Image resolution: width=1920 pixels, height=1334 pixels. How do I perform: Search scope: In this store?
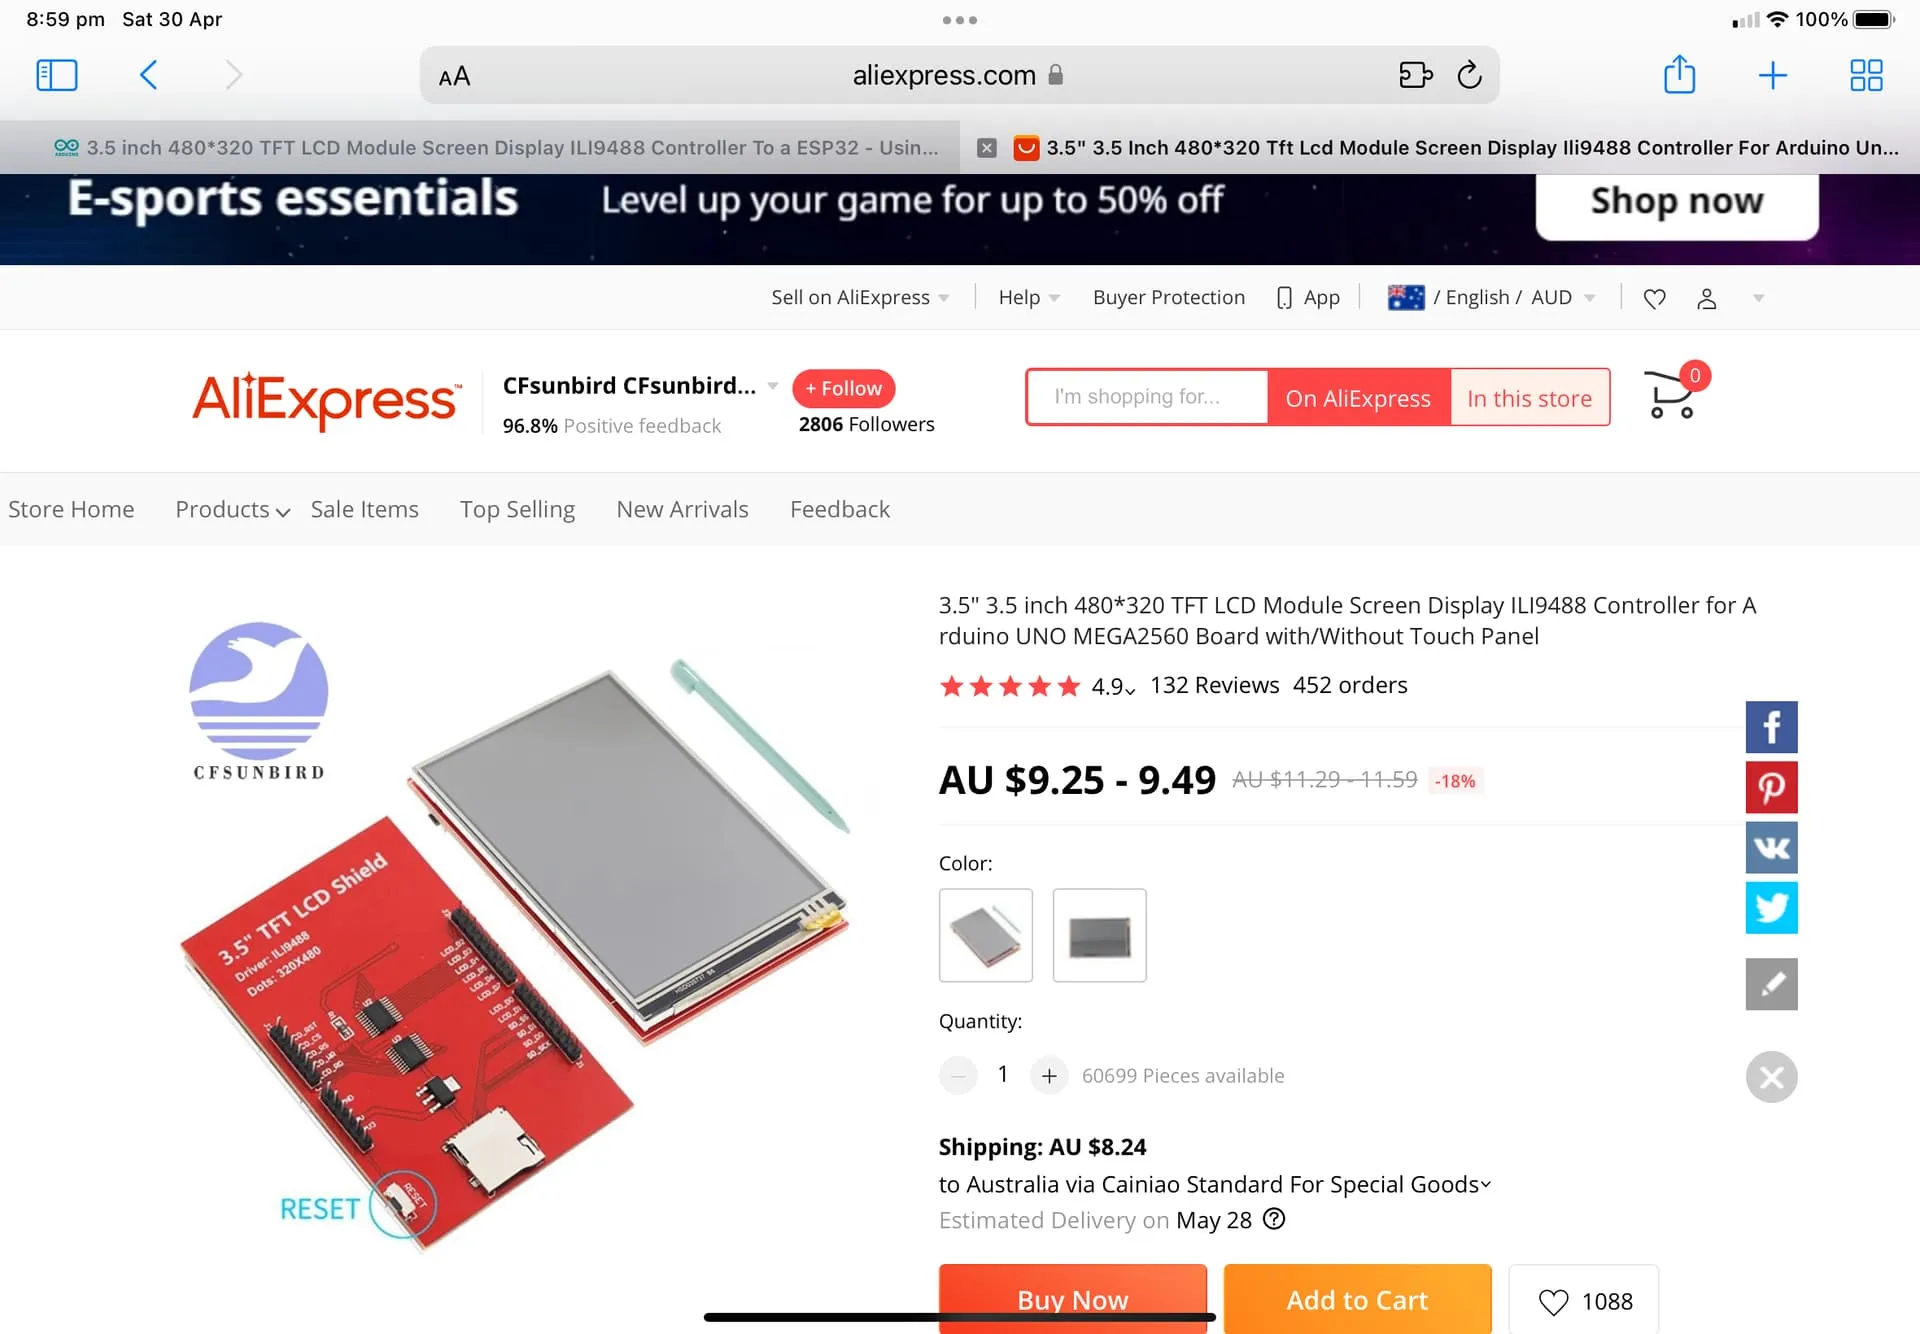(x=1529, y=398)
